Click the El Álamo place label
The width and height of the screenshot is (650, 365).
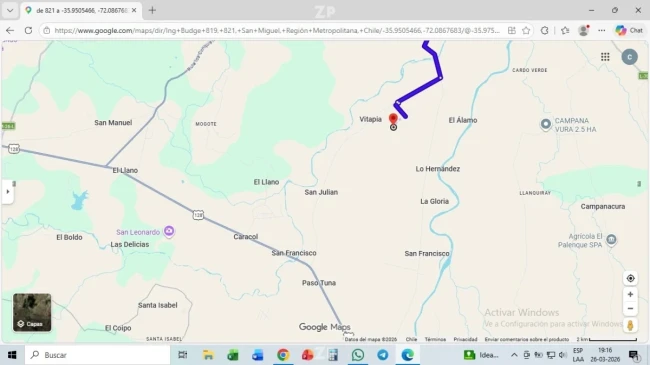tap(463, 120)
